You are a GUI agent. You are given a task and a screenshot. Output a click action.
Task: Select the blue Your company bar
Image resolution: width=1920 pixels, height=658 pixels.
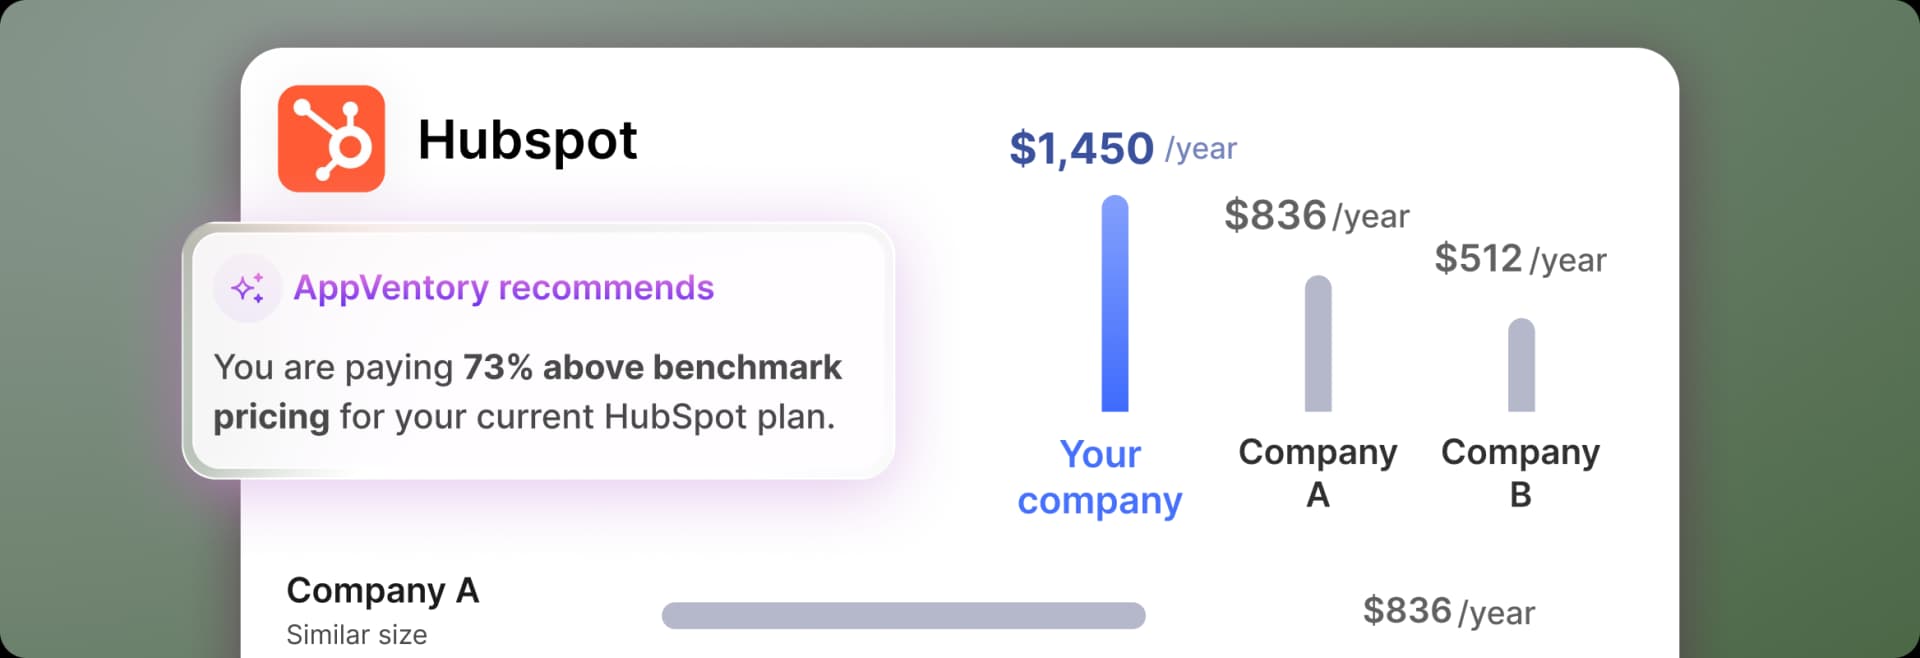click(x=1115, y=303)
